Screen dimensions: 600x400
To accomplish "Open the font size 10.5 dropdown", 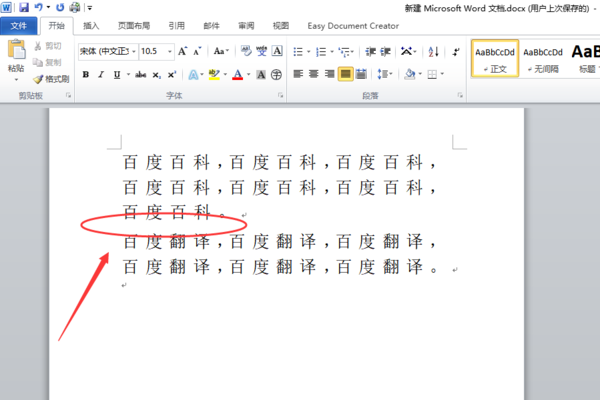I will click(170, 51).
